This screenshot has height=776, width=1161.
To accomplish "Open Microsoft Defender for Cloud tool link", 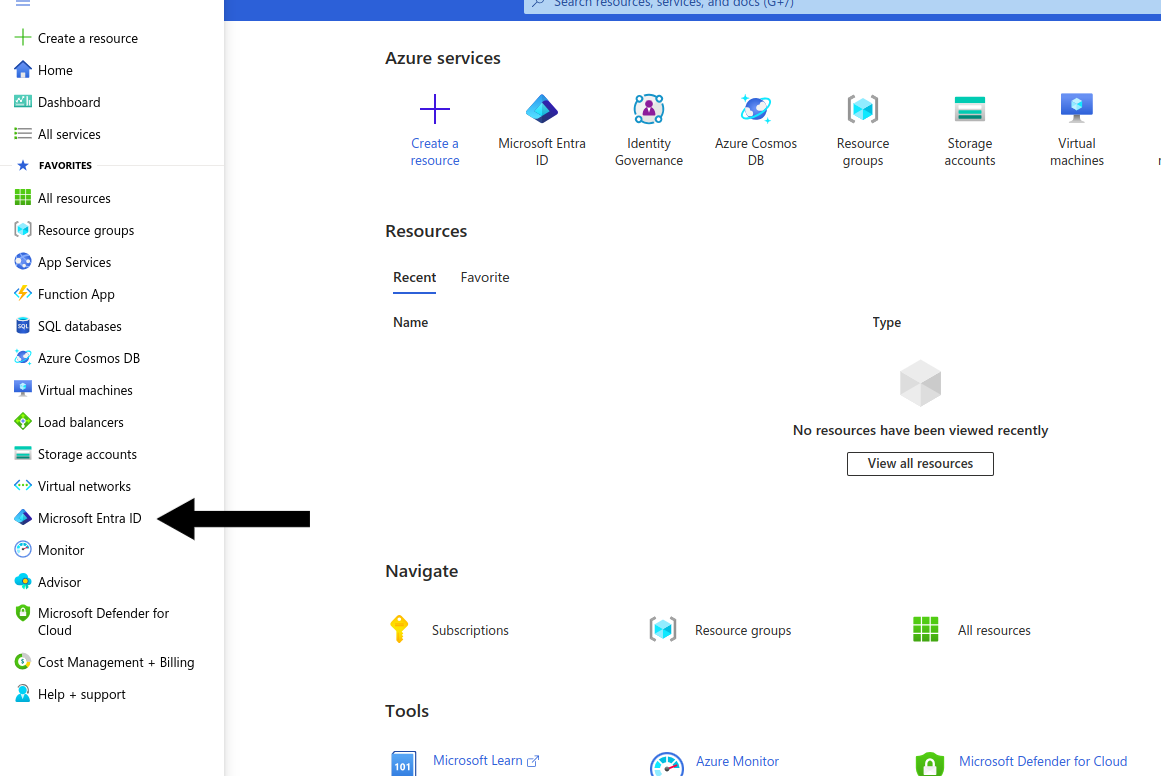I will pyautogui.click(x=1042, y=762).
